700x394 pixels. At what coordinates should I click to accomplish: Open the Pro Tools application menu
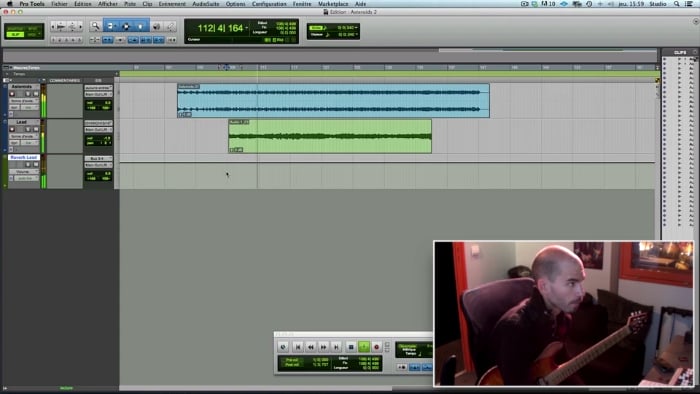[x=32, y=4]
